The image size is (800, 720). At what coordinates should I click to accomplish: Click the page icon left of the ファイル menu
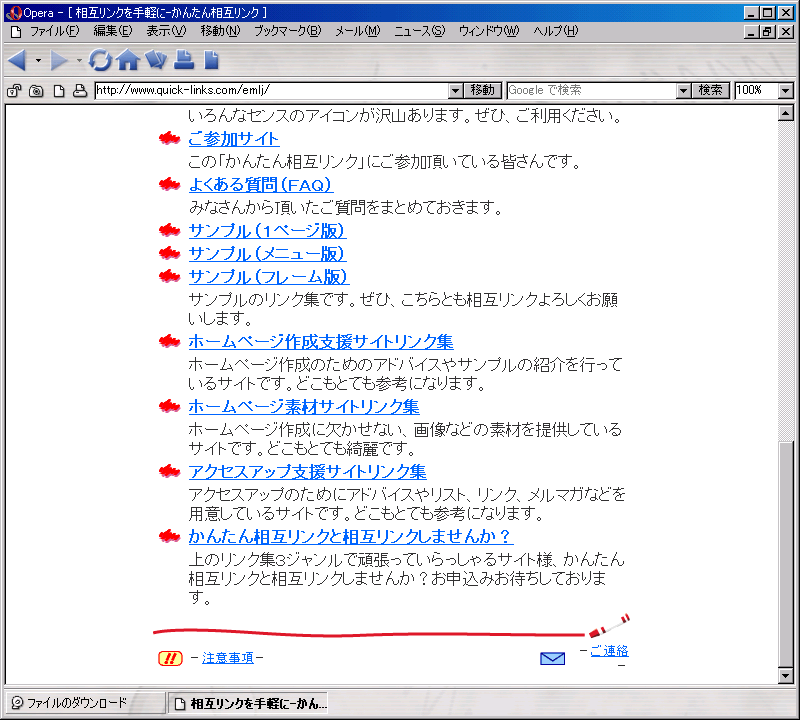coord(16,32)
